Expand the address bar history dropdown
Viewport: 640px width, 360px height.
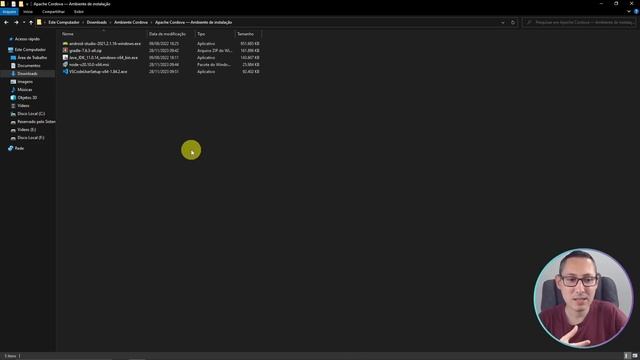503,22
